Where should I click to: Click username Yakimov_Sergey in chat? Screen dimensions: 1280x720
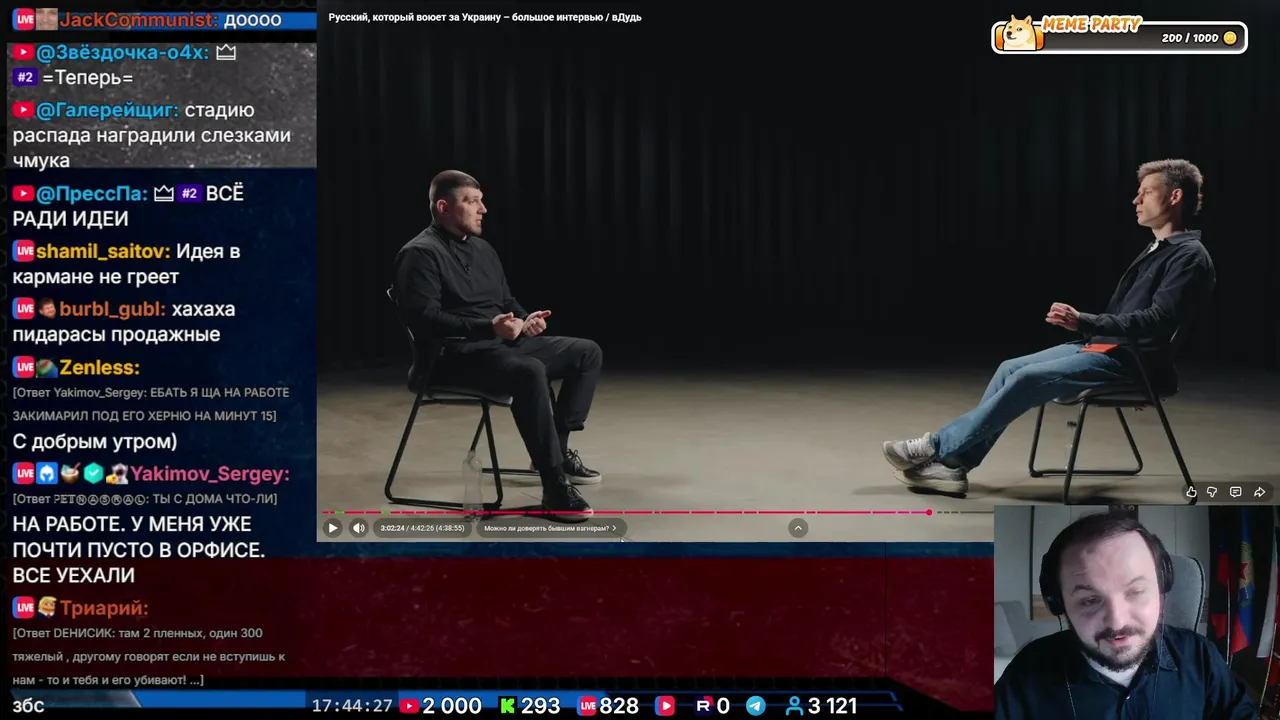pyautogui.click(x=210, y=473)
